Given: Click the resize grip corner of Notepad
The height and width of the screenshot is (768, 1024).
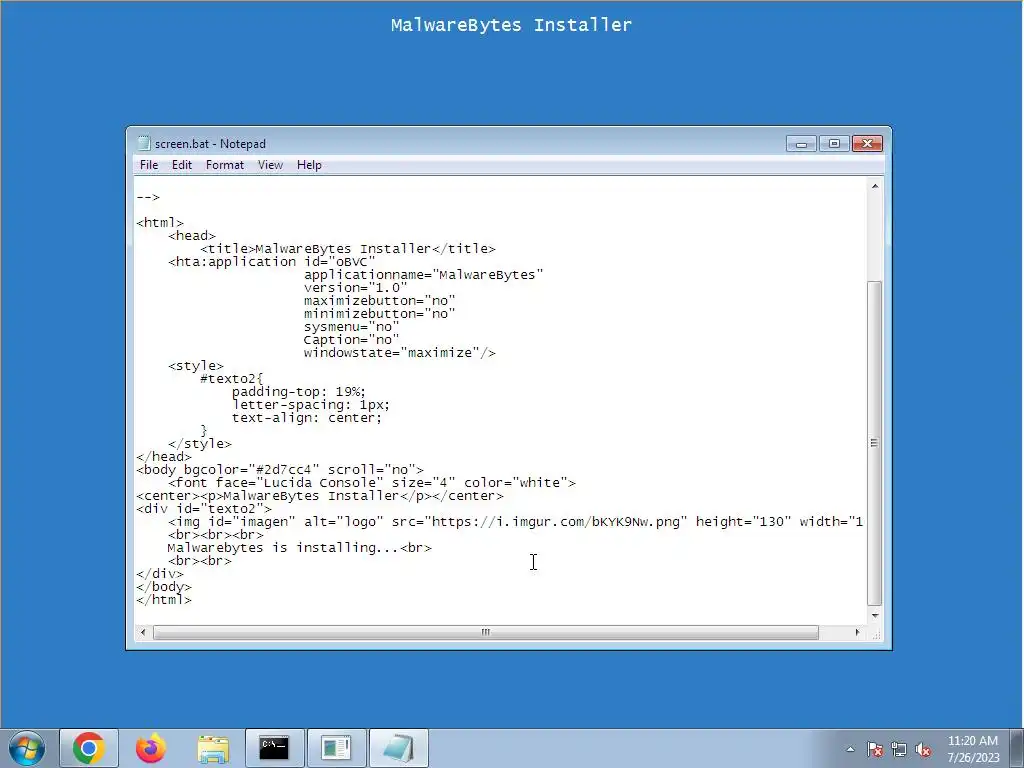Looking at the screenshot, I should pos(876,633).
